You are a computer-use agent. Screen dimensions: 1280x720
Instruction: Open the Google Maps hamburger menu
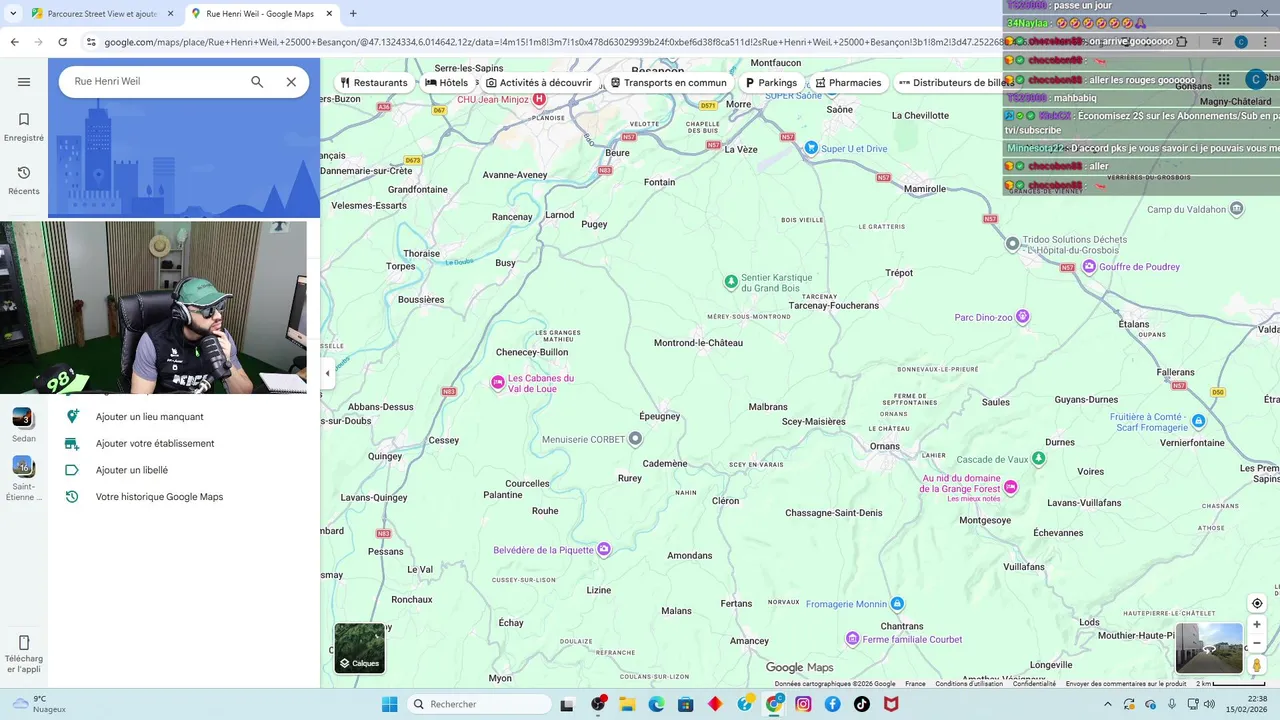[x=24, y=82]
